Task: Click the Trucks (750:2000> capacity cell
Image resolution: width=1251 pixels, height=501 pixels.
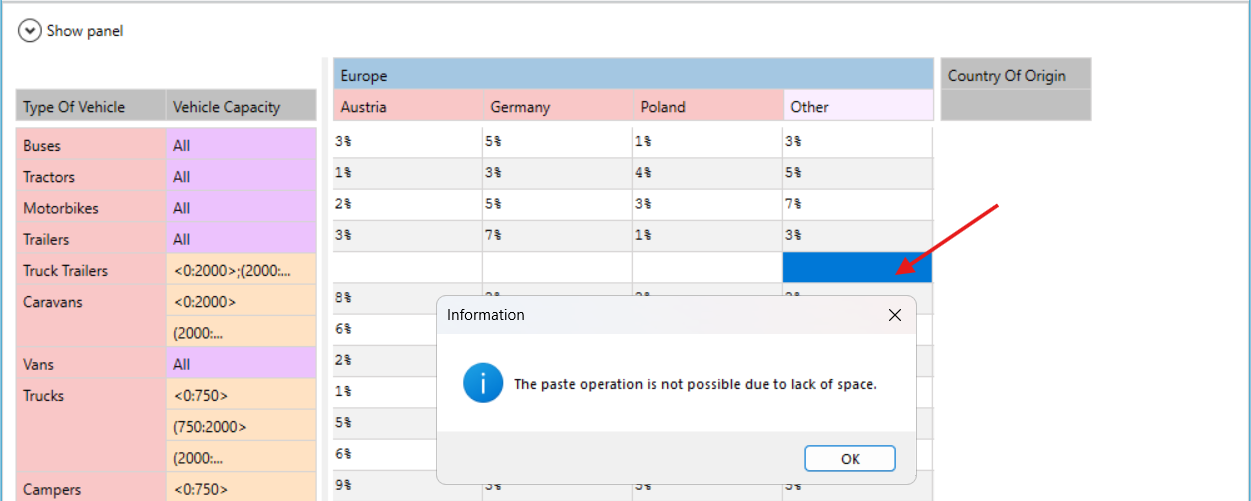Action: 241,426
